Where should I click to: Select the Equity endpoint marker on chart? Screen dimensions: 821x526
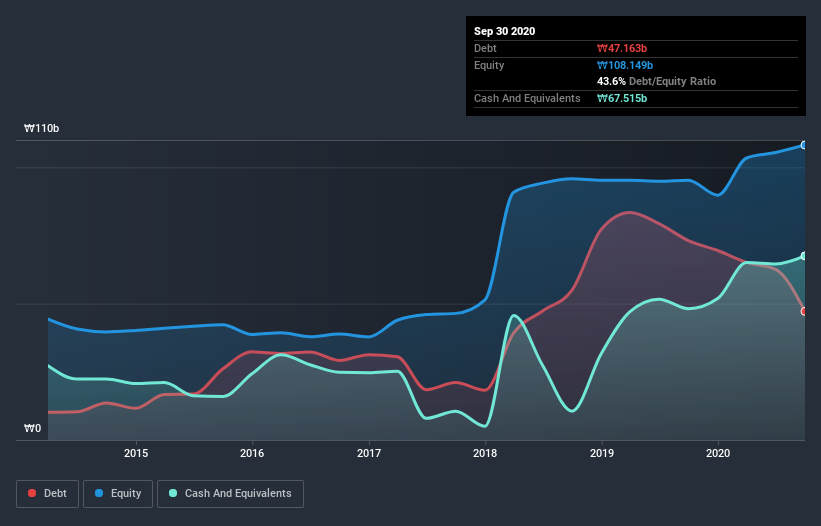(x=804, y=145)
